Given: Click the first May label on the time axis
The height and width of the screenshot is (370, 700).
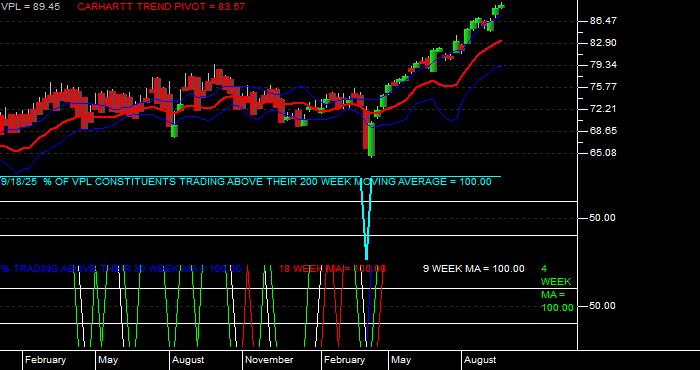Looking at the screenshot, I should tap(108, 360).
